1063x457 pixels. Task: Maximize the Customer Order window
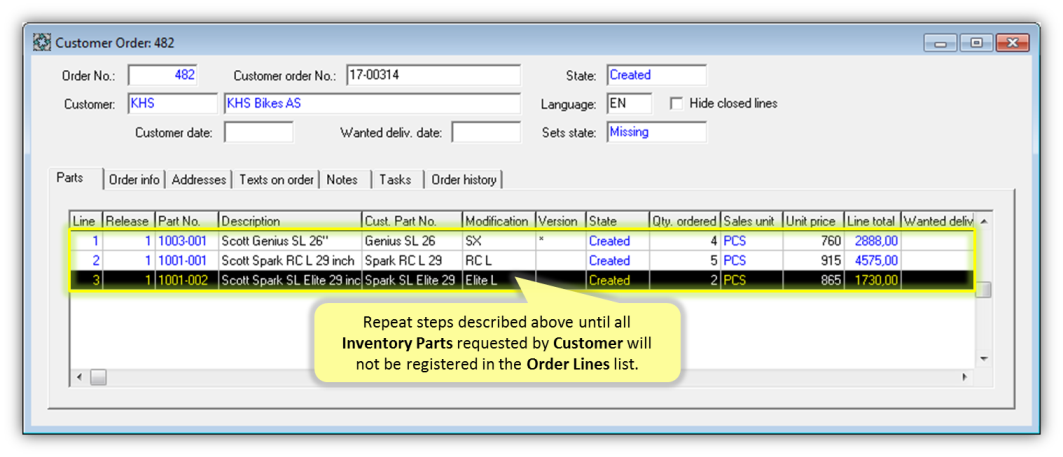tap(976, 43)
